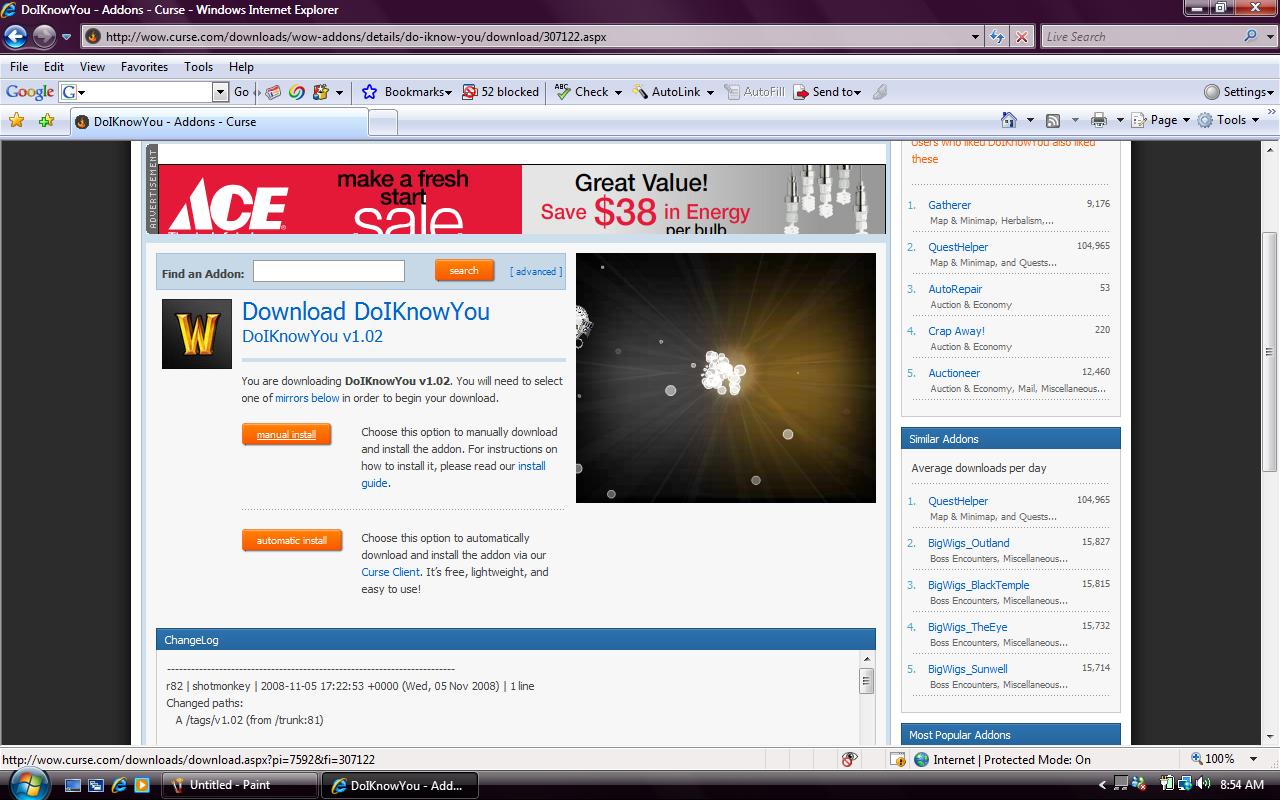The image size is (1280, 800).
Task: Click the browser Forward arrow button
Action: tap(44, 37)
